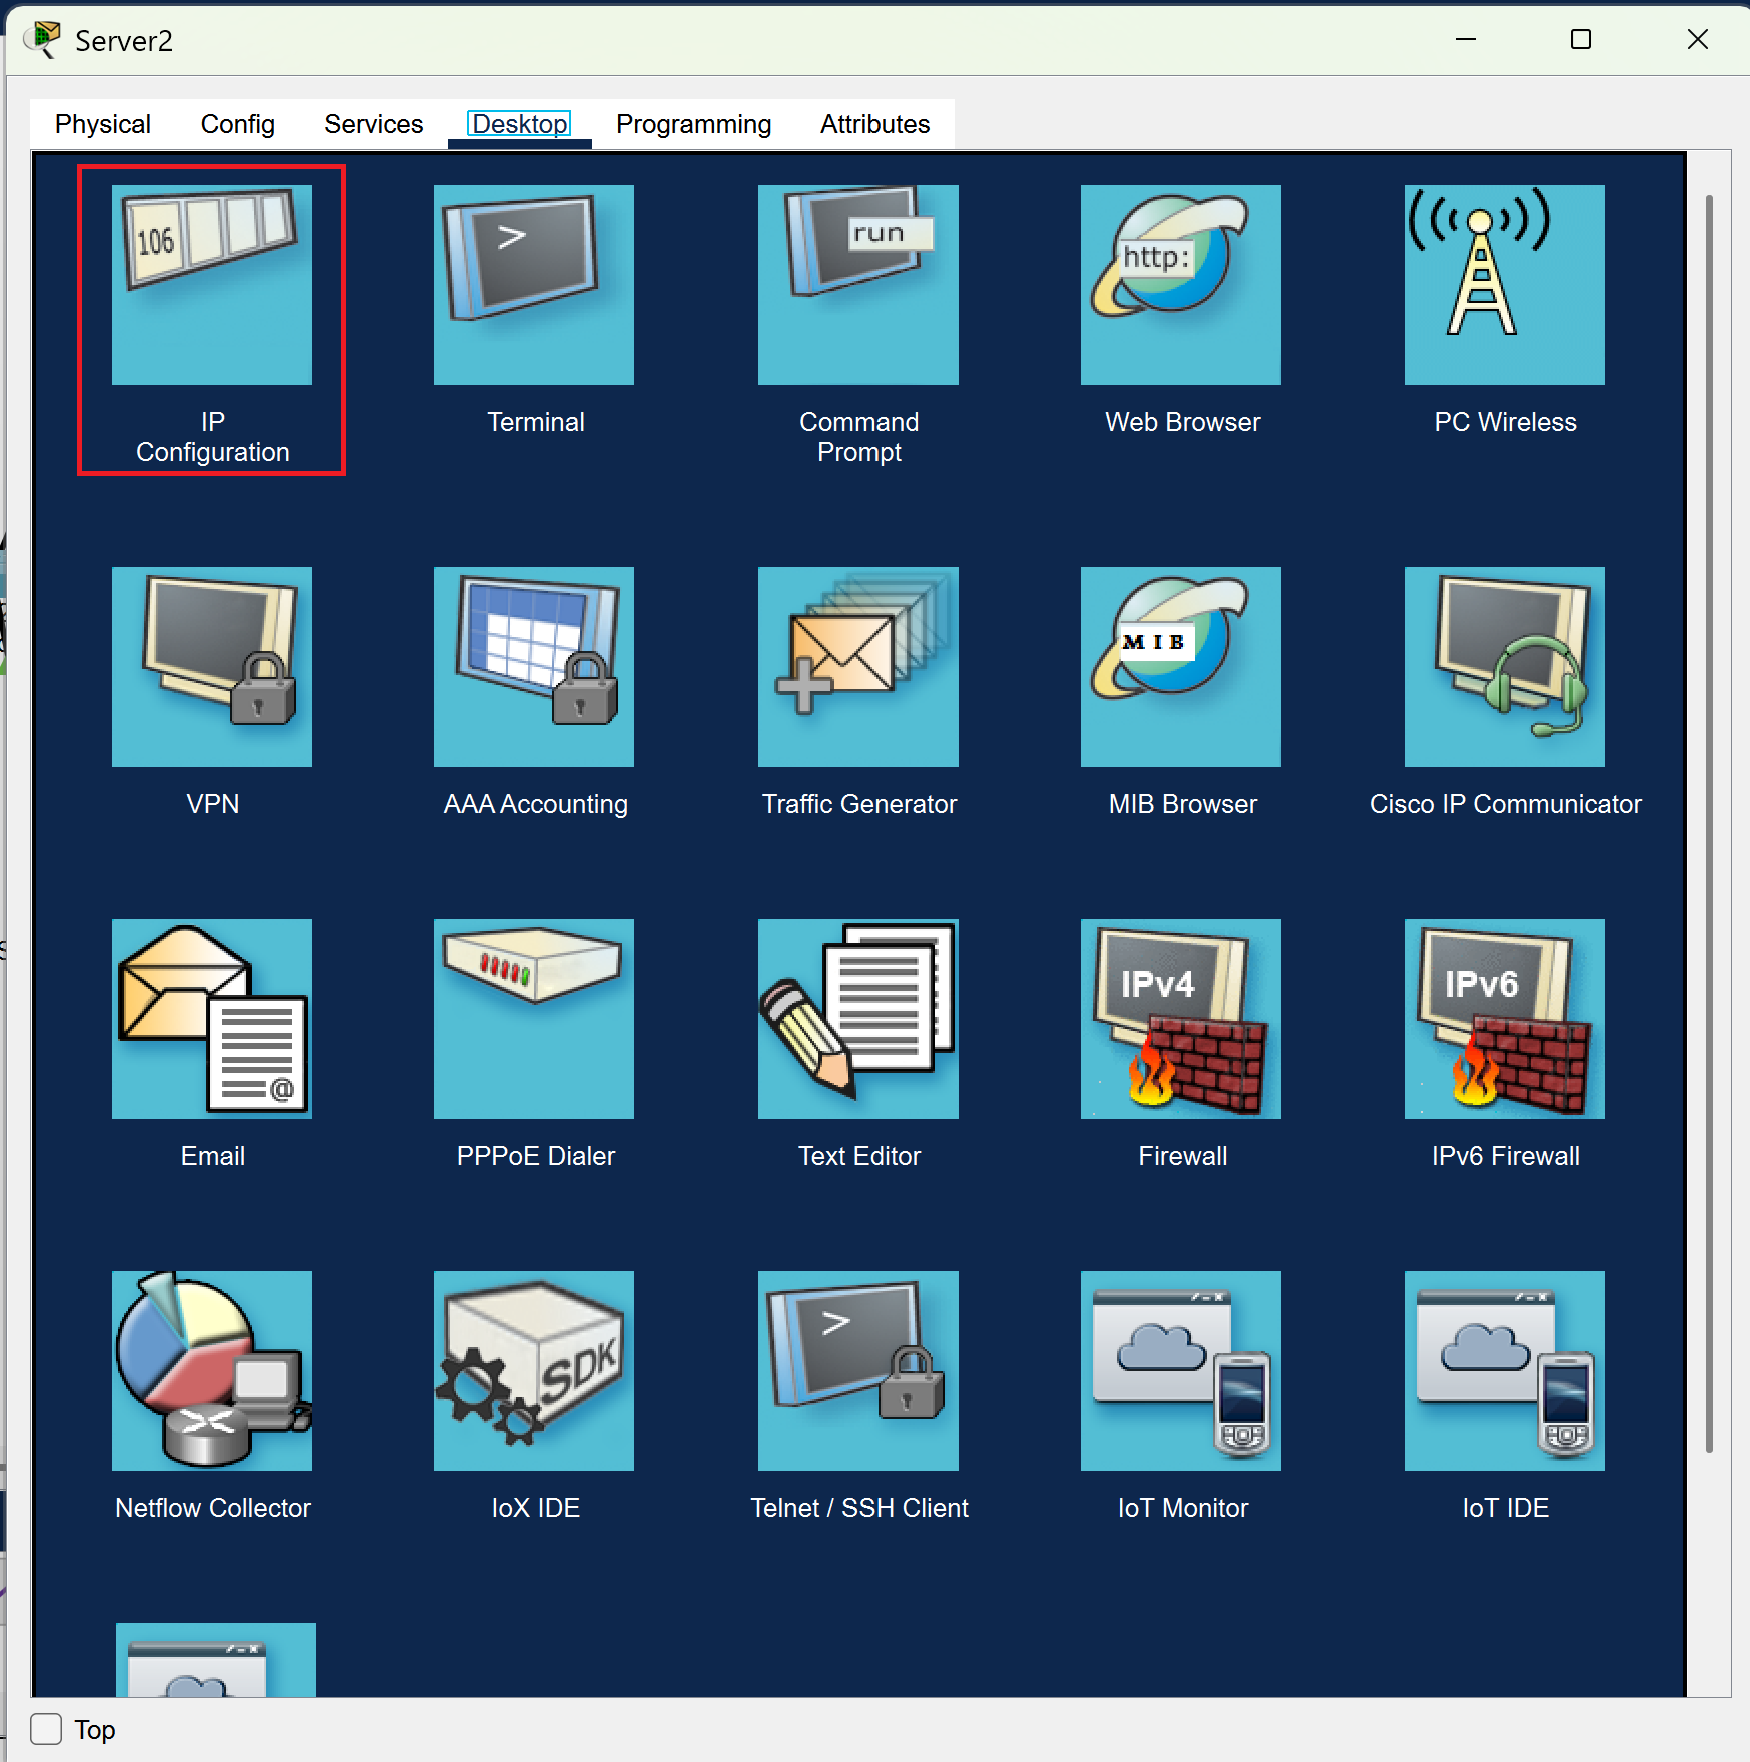Select the Desktop tab

pyautogui.click(x=520, y=124)
